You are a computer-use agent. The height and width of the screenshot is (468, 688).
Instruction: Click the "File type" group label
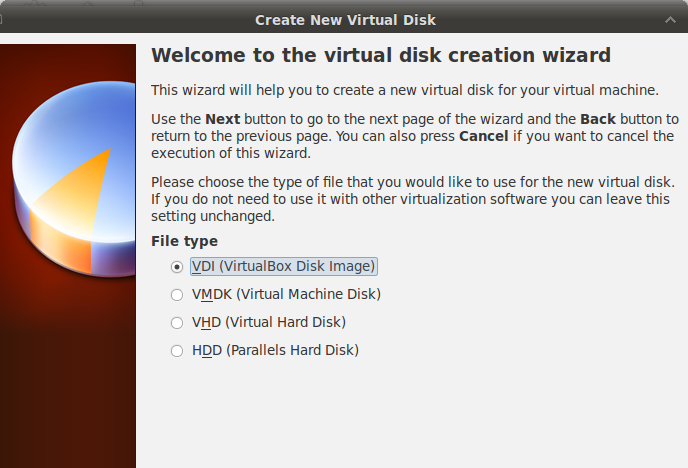184,241
